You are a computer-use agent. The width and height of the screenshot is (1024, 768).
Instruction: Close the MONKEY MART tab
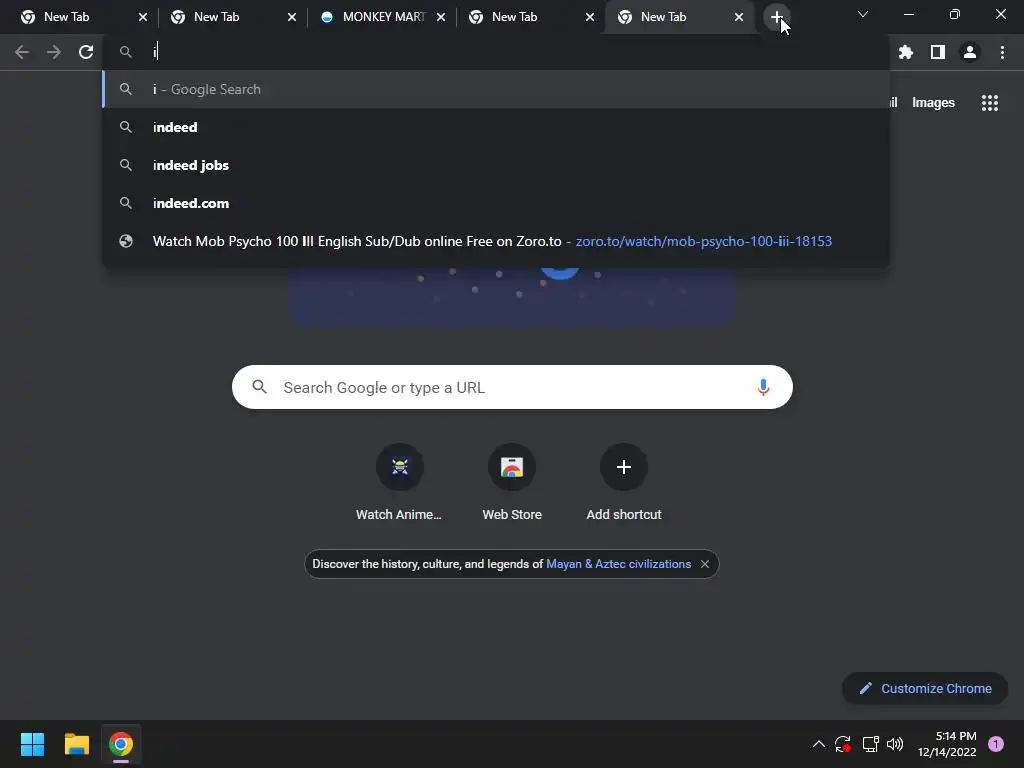(441, 17)
